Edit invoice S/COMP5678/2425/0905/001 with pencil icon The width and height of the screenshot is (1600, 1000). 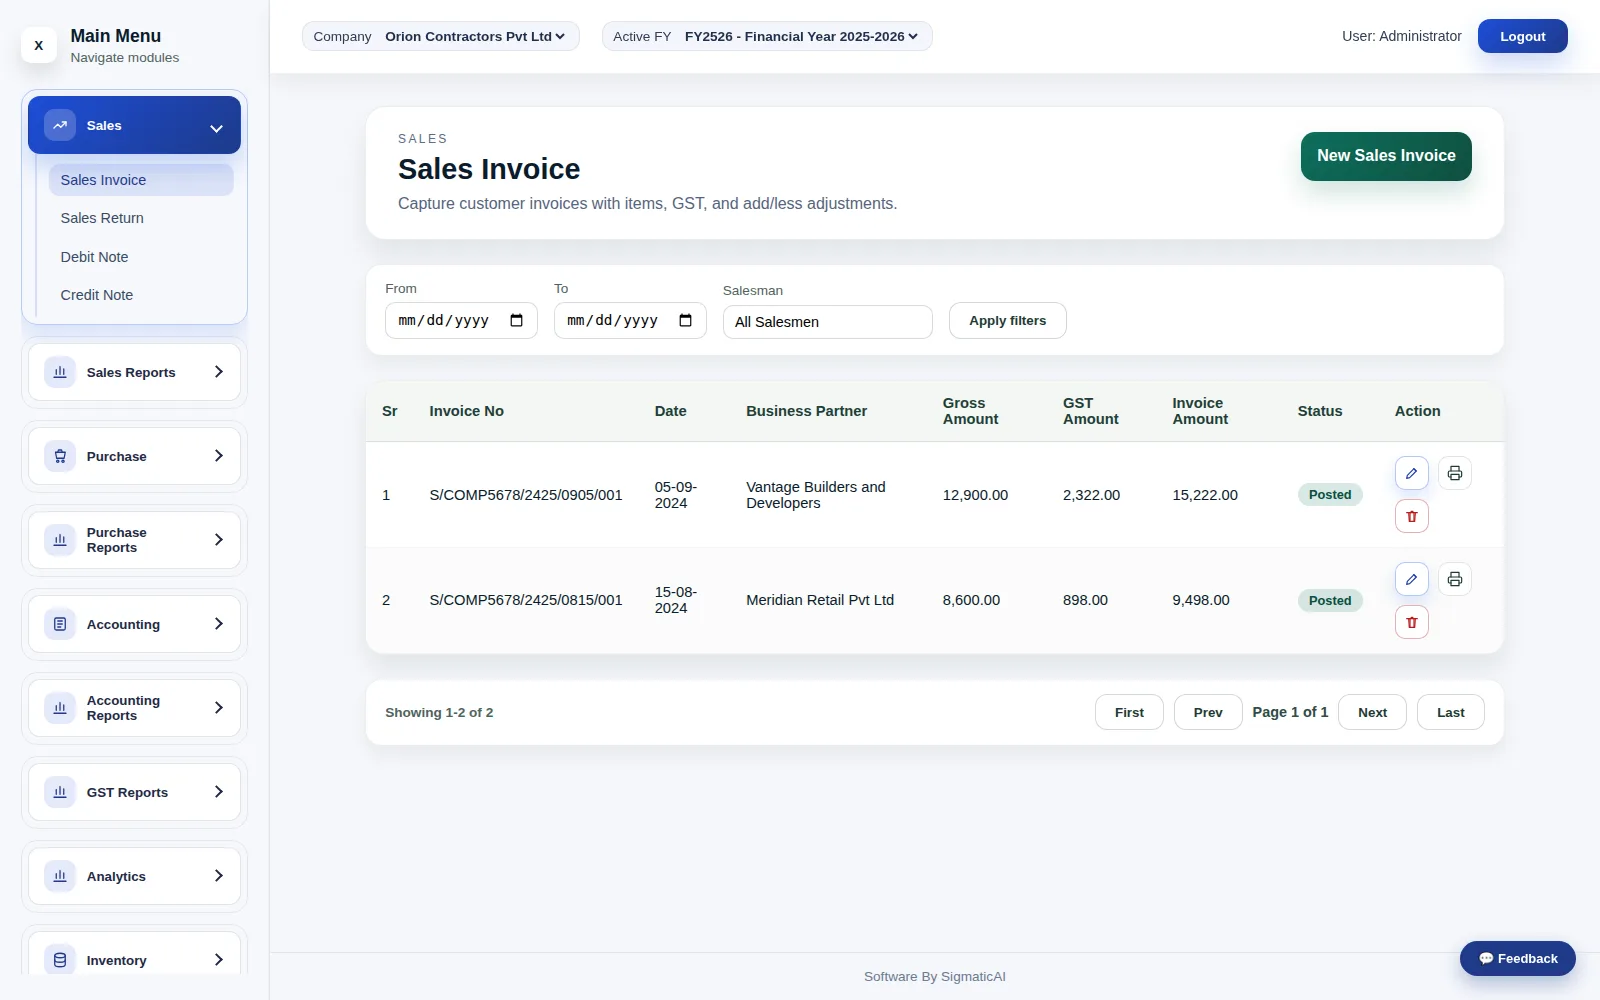tap(1411, 473)
